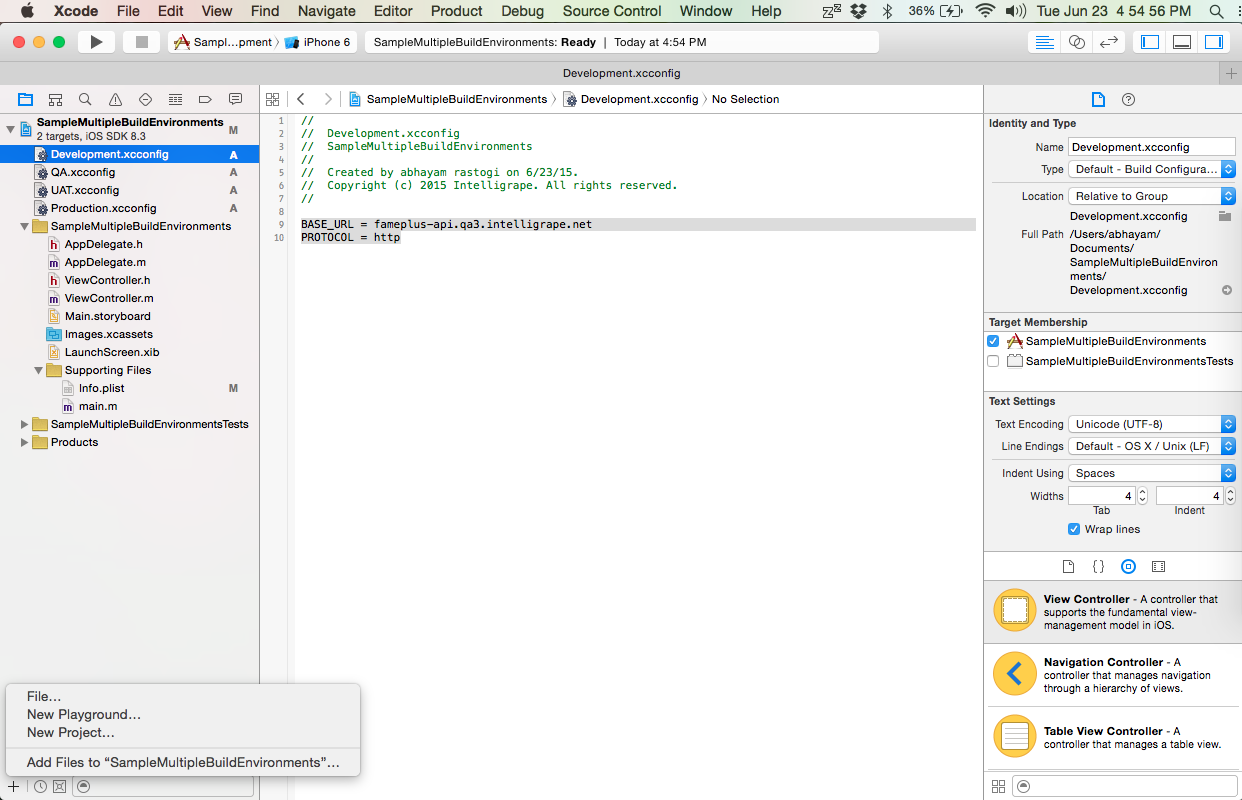Show the Assistant editor
The width and height of the screenshot is (1242, 800).
click(1077, 42)
